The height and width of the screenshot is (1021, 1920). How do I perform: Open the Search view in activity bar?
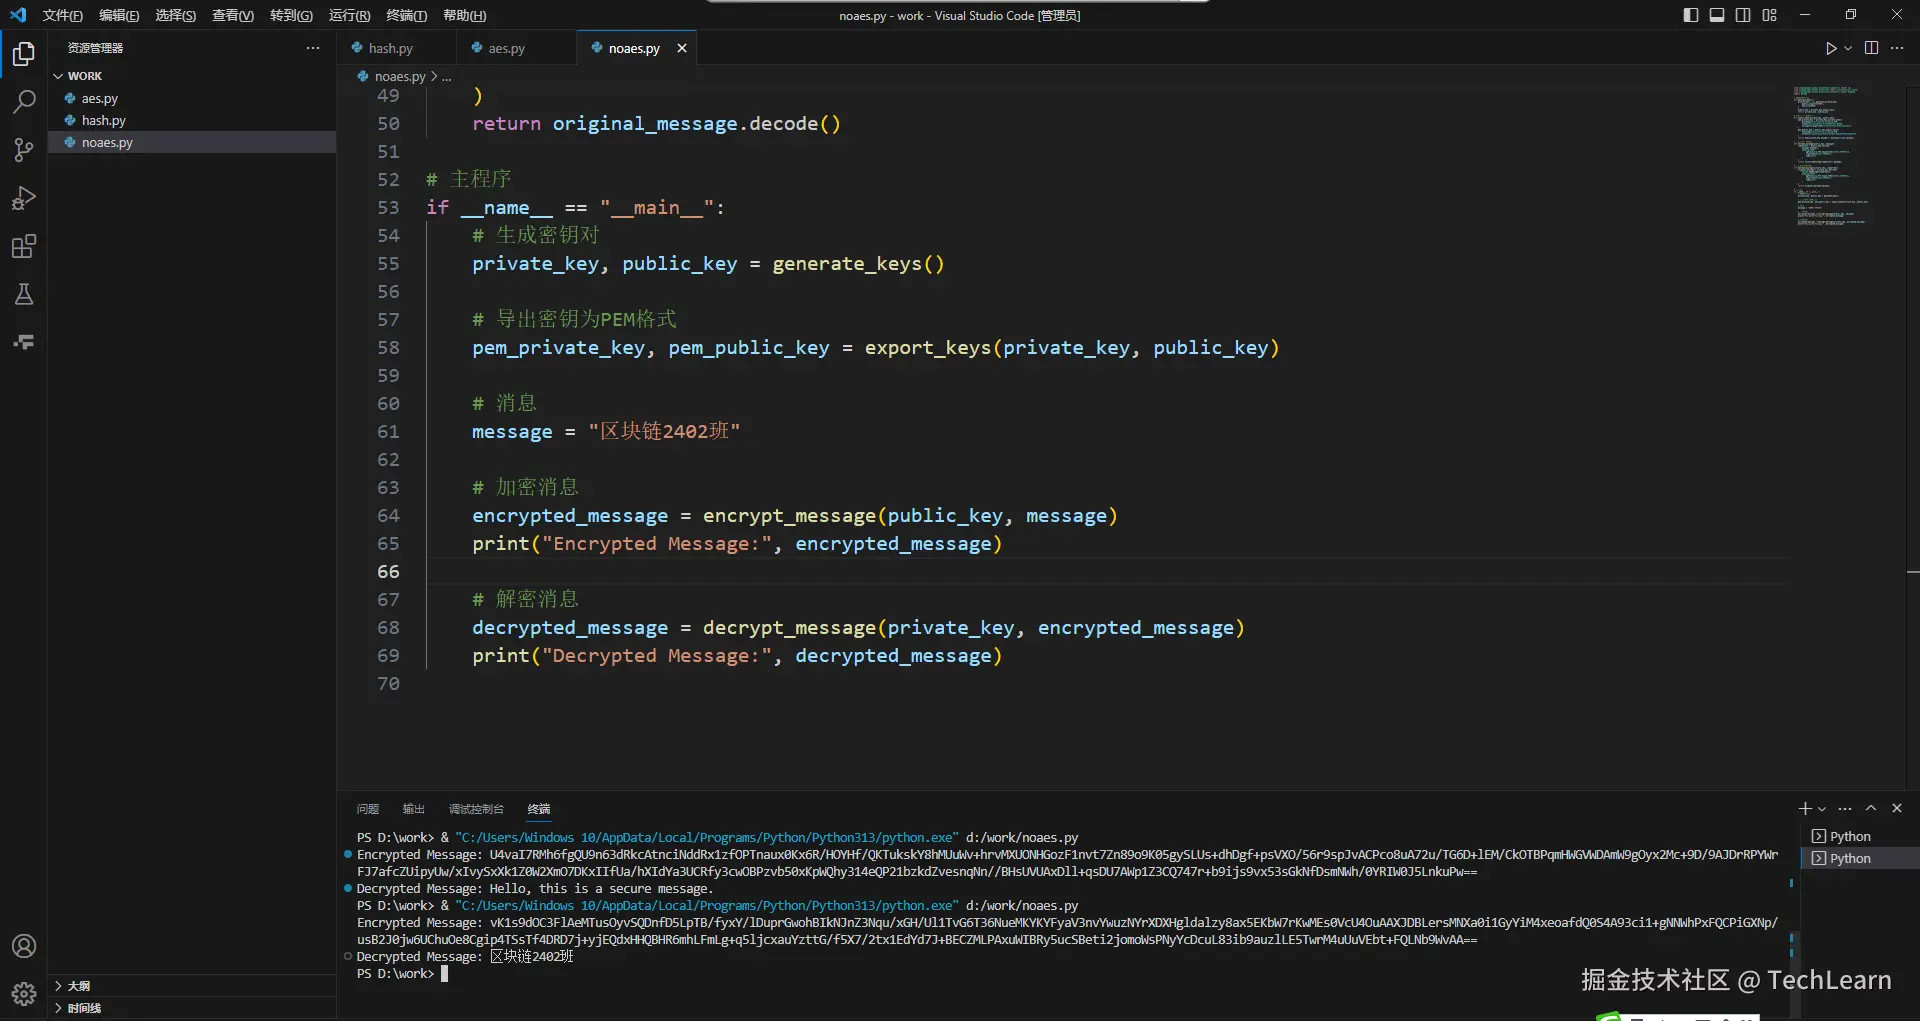point(24,101)
